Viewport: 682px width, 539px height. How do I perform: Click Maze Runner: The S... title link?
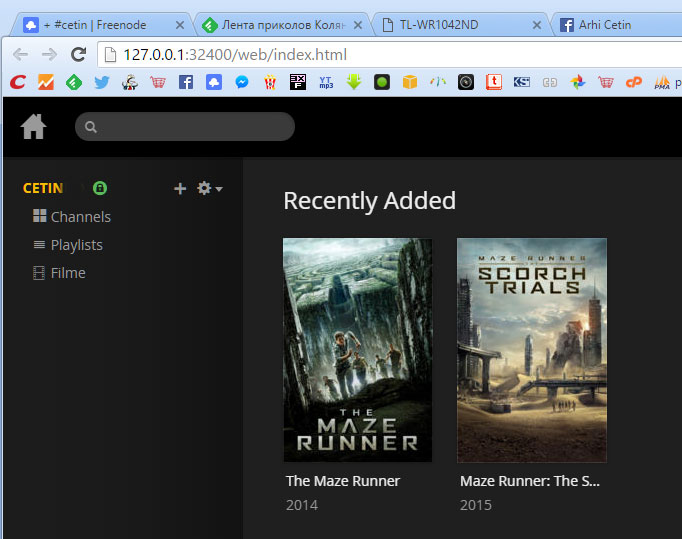tap(530, 481)
